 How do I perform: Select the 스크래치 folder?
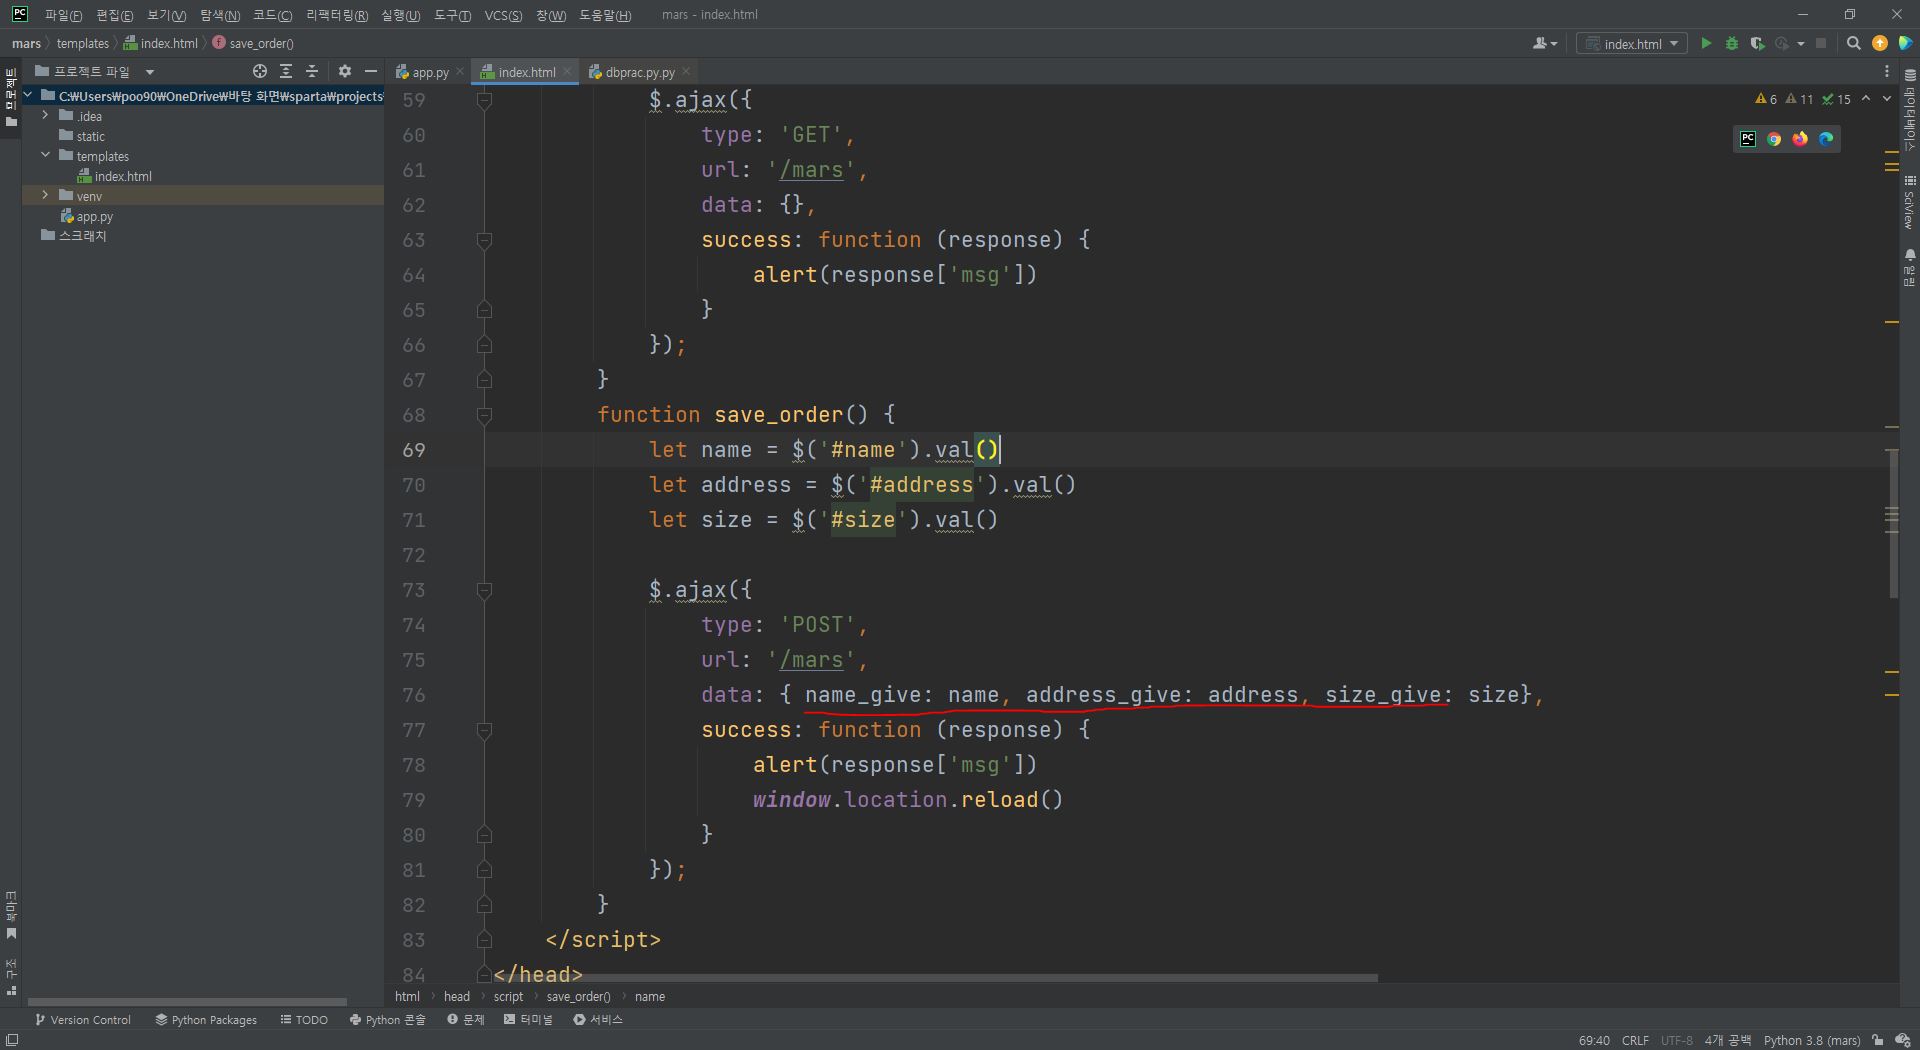pyautogui.click(x=82, y=236)
